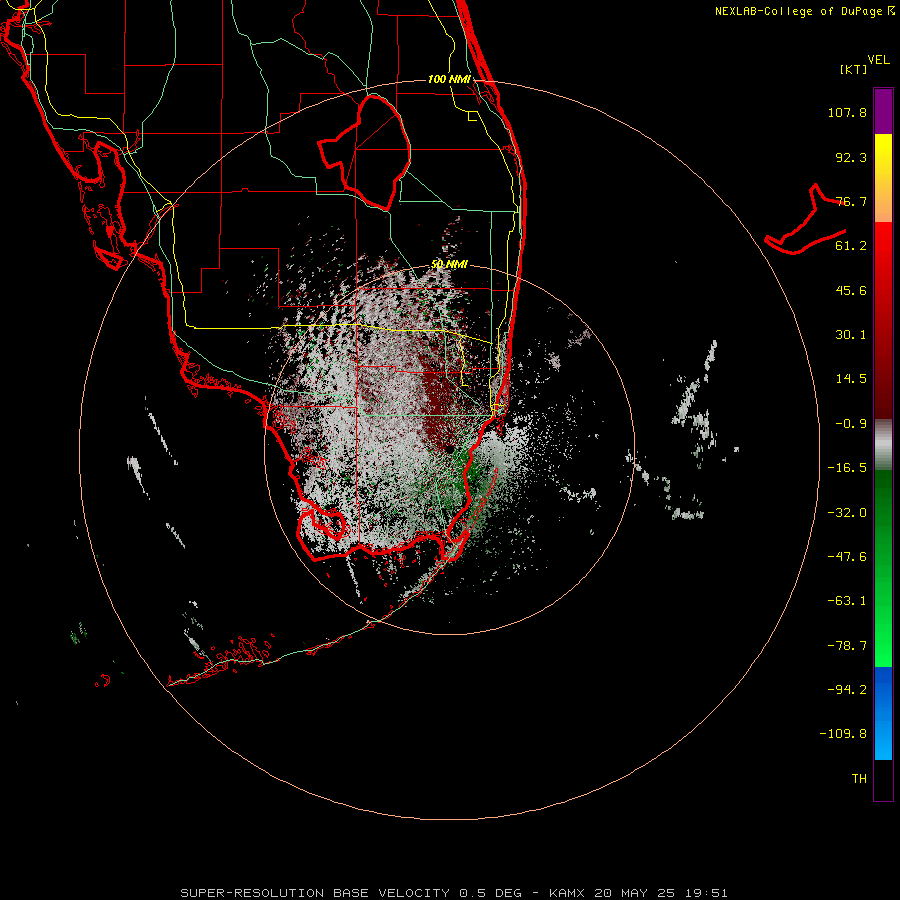This screenshot has height=900, width=900.
Task: Click the -16.5 velocity scale value
Action: click(x=847, y=468)
